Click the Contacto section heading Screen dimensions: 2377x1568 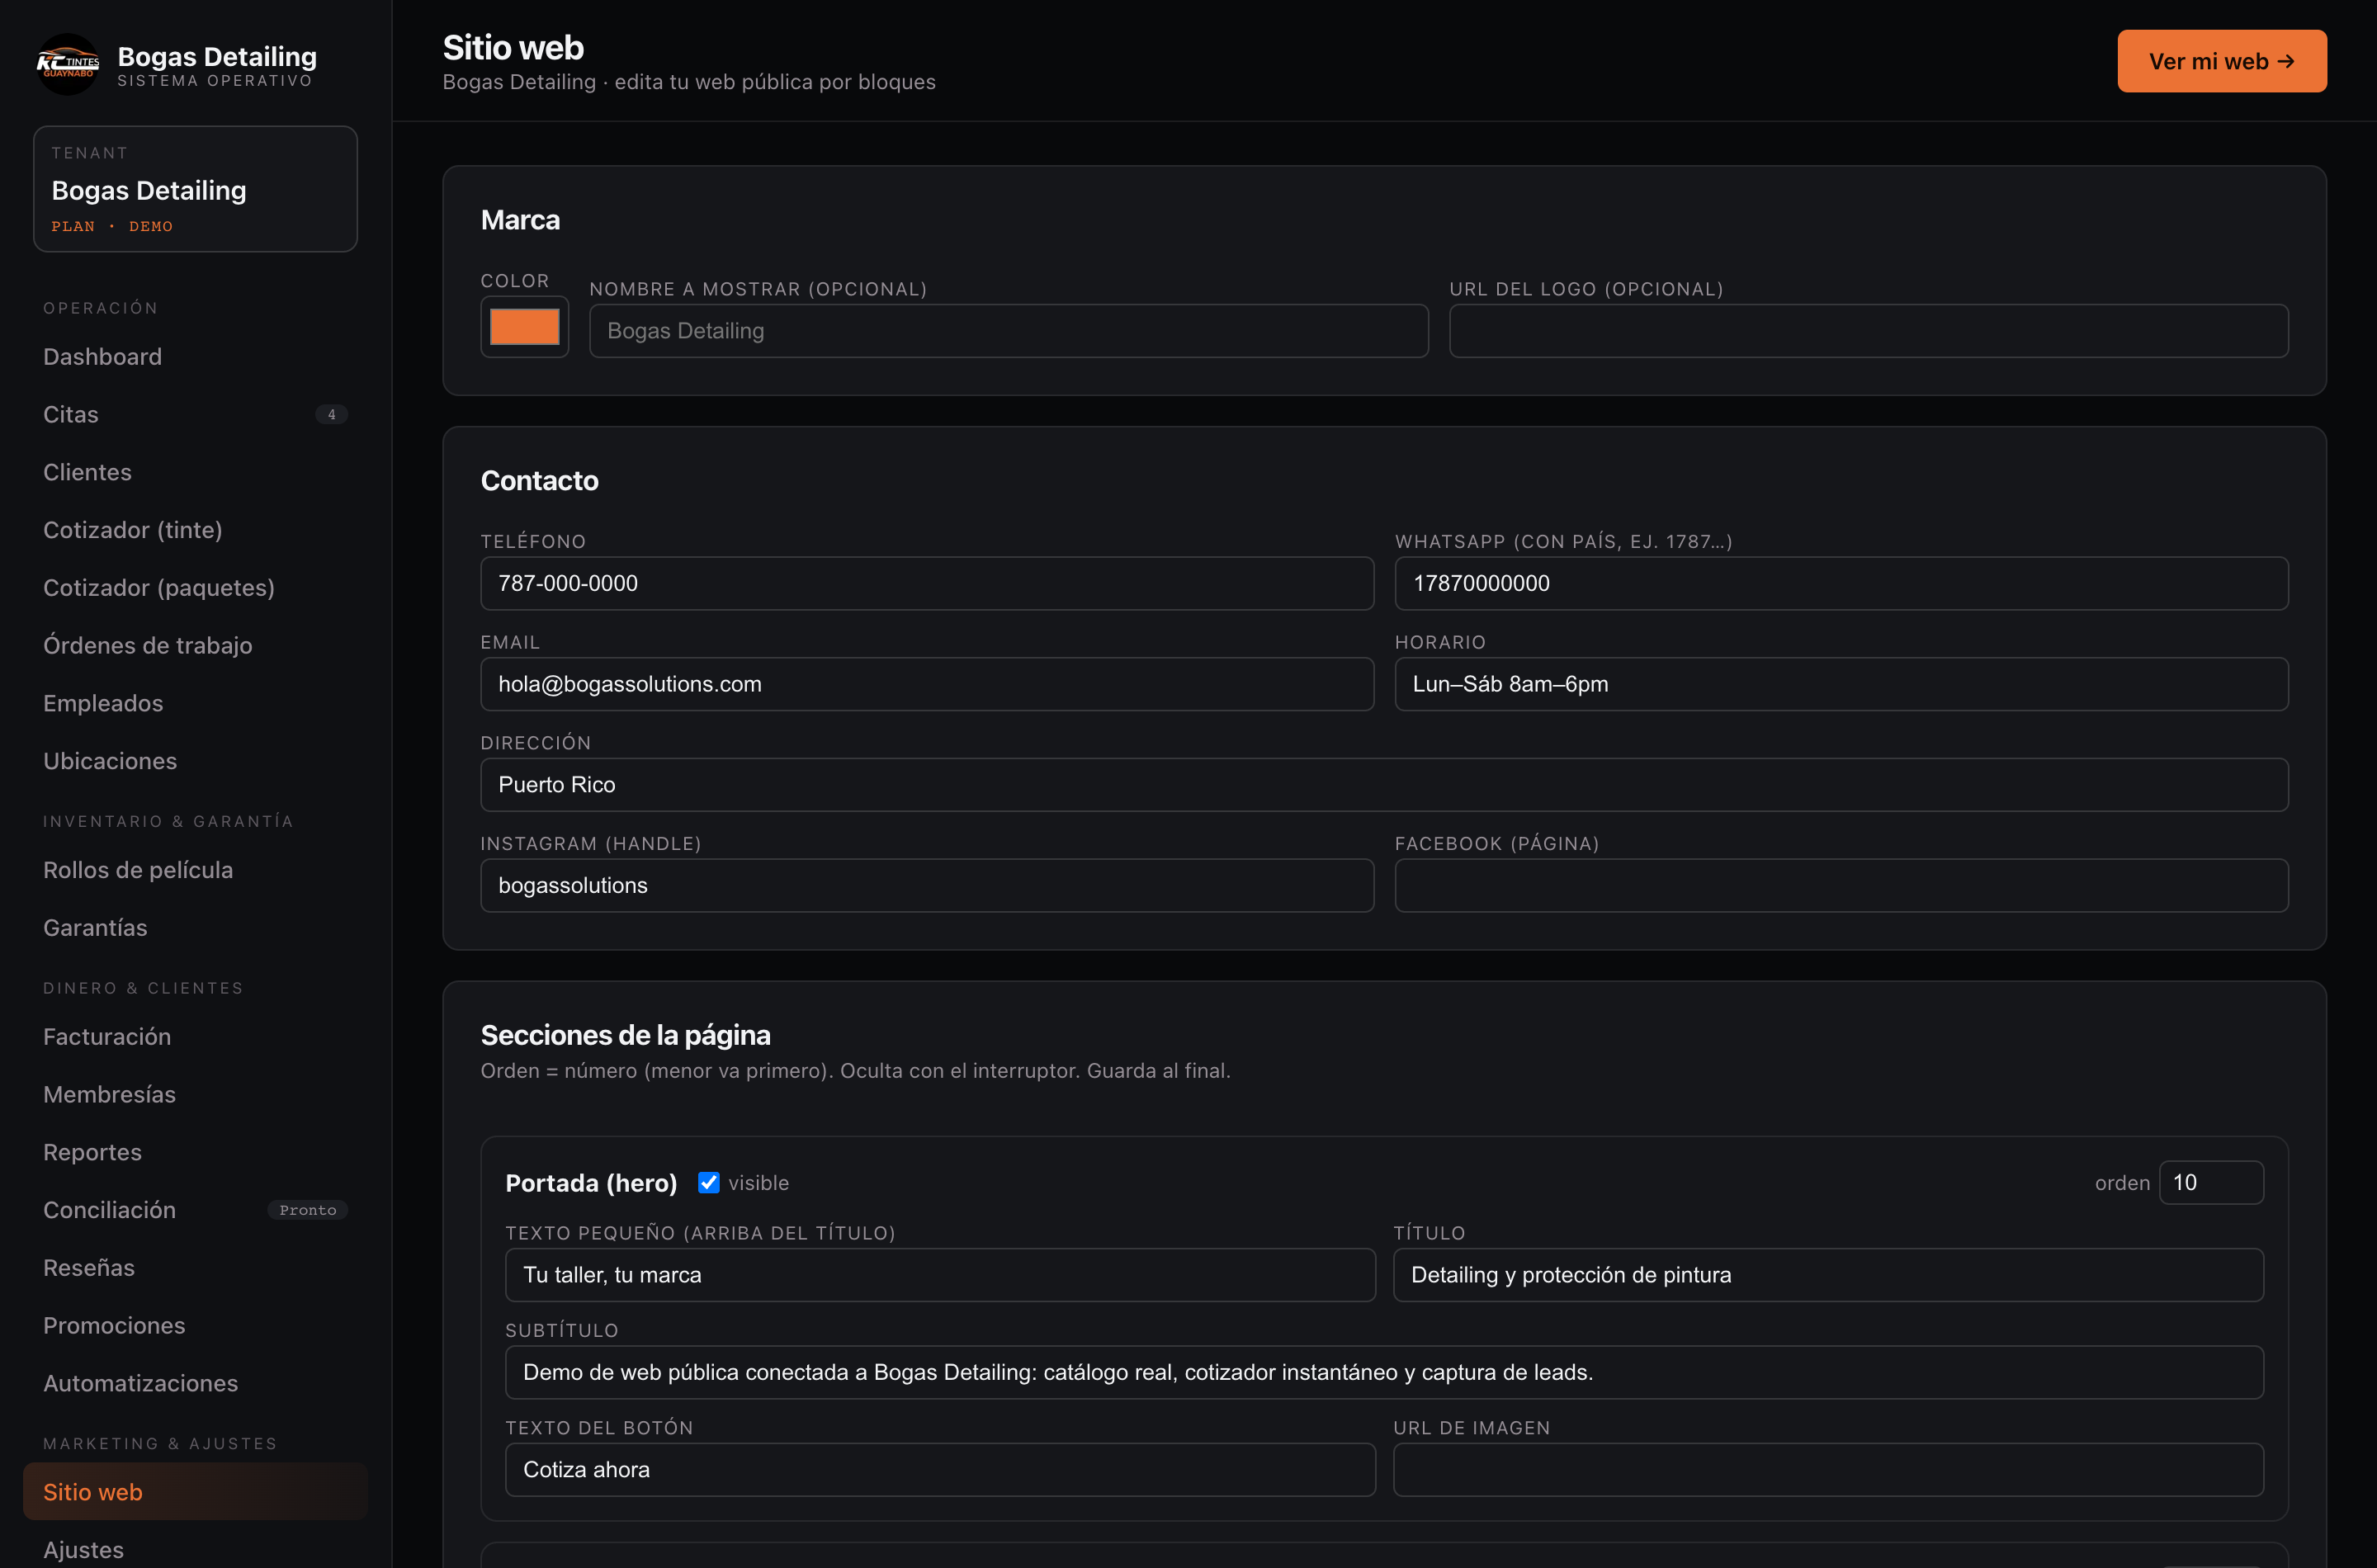(539, 481)
